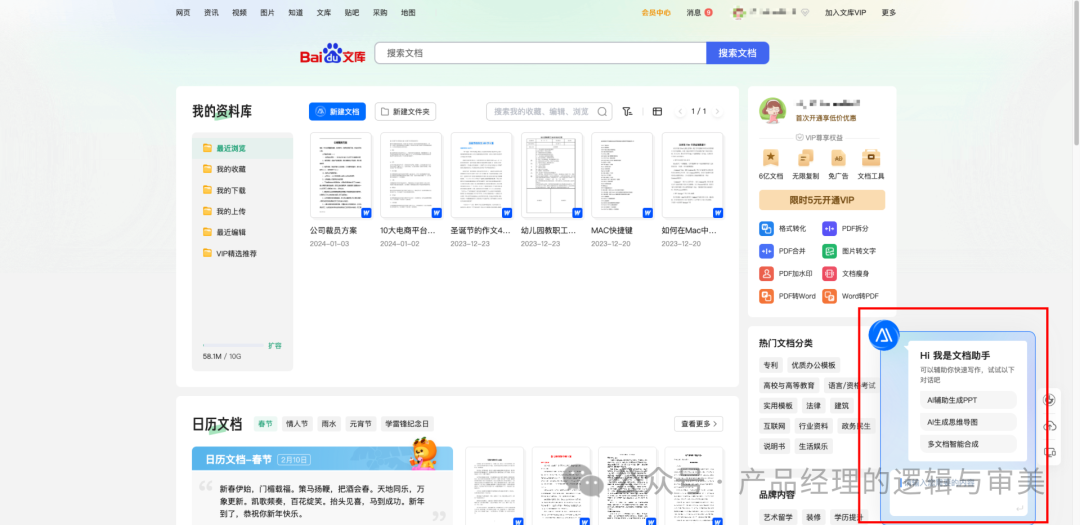
Task: Open the 文档瘦身 tool
Action: (845, 274)
